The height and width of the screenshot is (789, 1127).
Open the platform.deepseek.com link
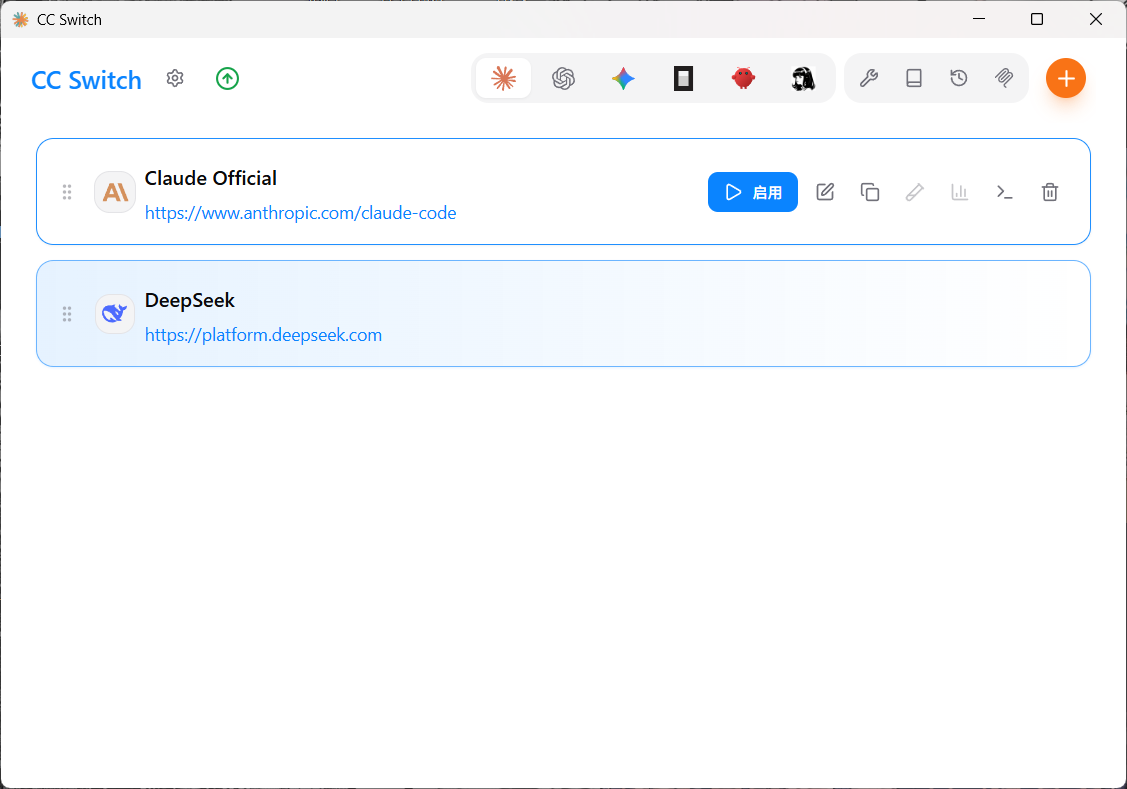pyautogui.click(x=263, y=336)
